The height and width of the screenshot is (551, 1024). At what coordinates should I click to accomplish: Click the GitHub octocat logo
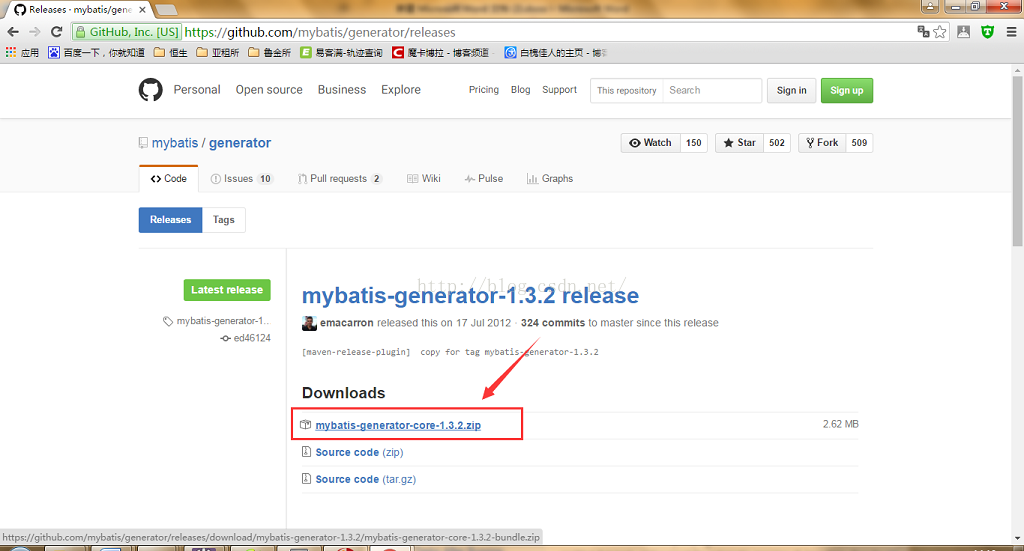click(x=150, y=90)
